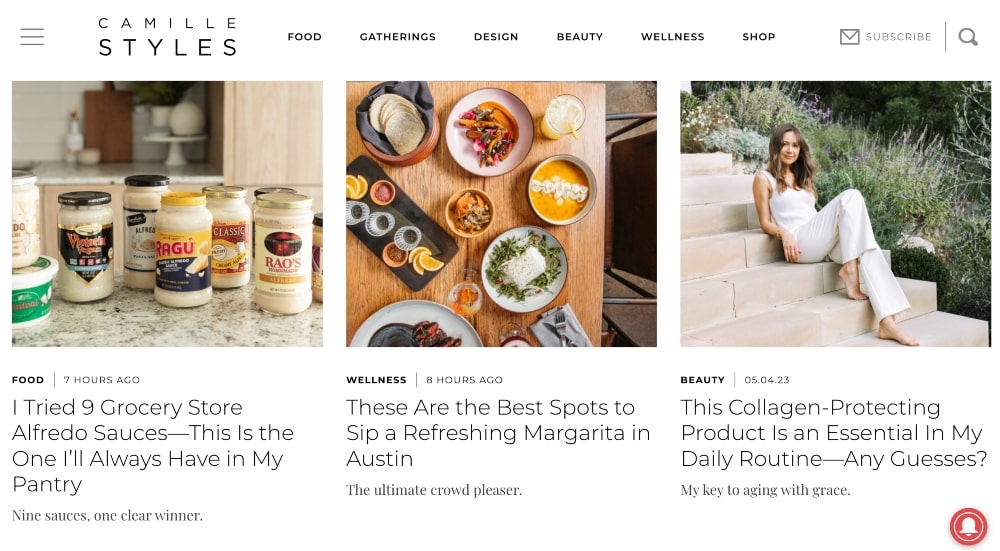Open the Collagen-Protecting Product article headline
Image resolution: width=1000 pixels, height=551 pixels.
[833, 433]
